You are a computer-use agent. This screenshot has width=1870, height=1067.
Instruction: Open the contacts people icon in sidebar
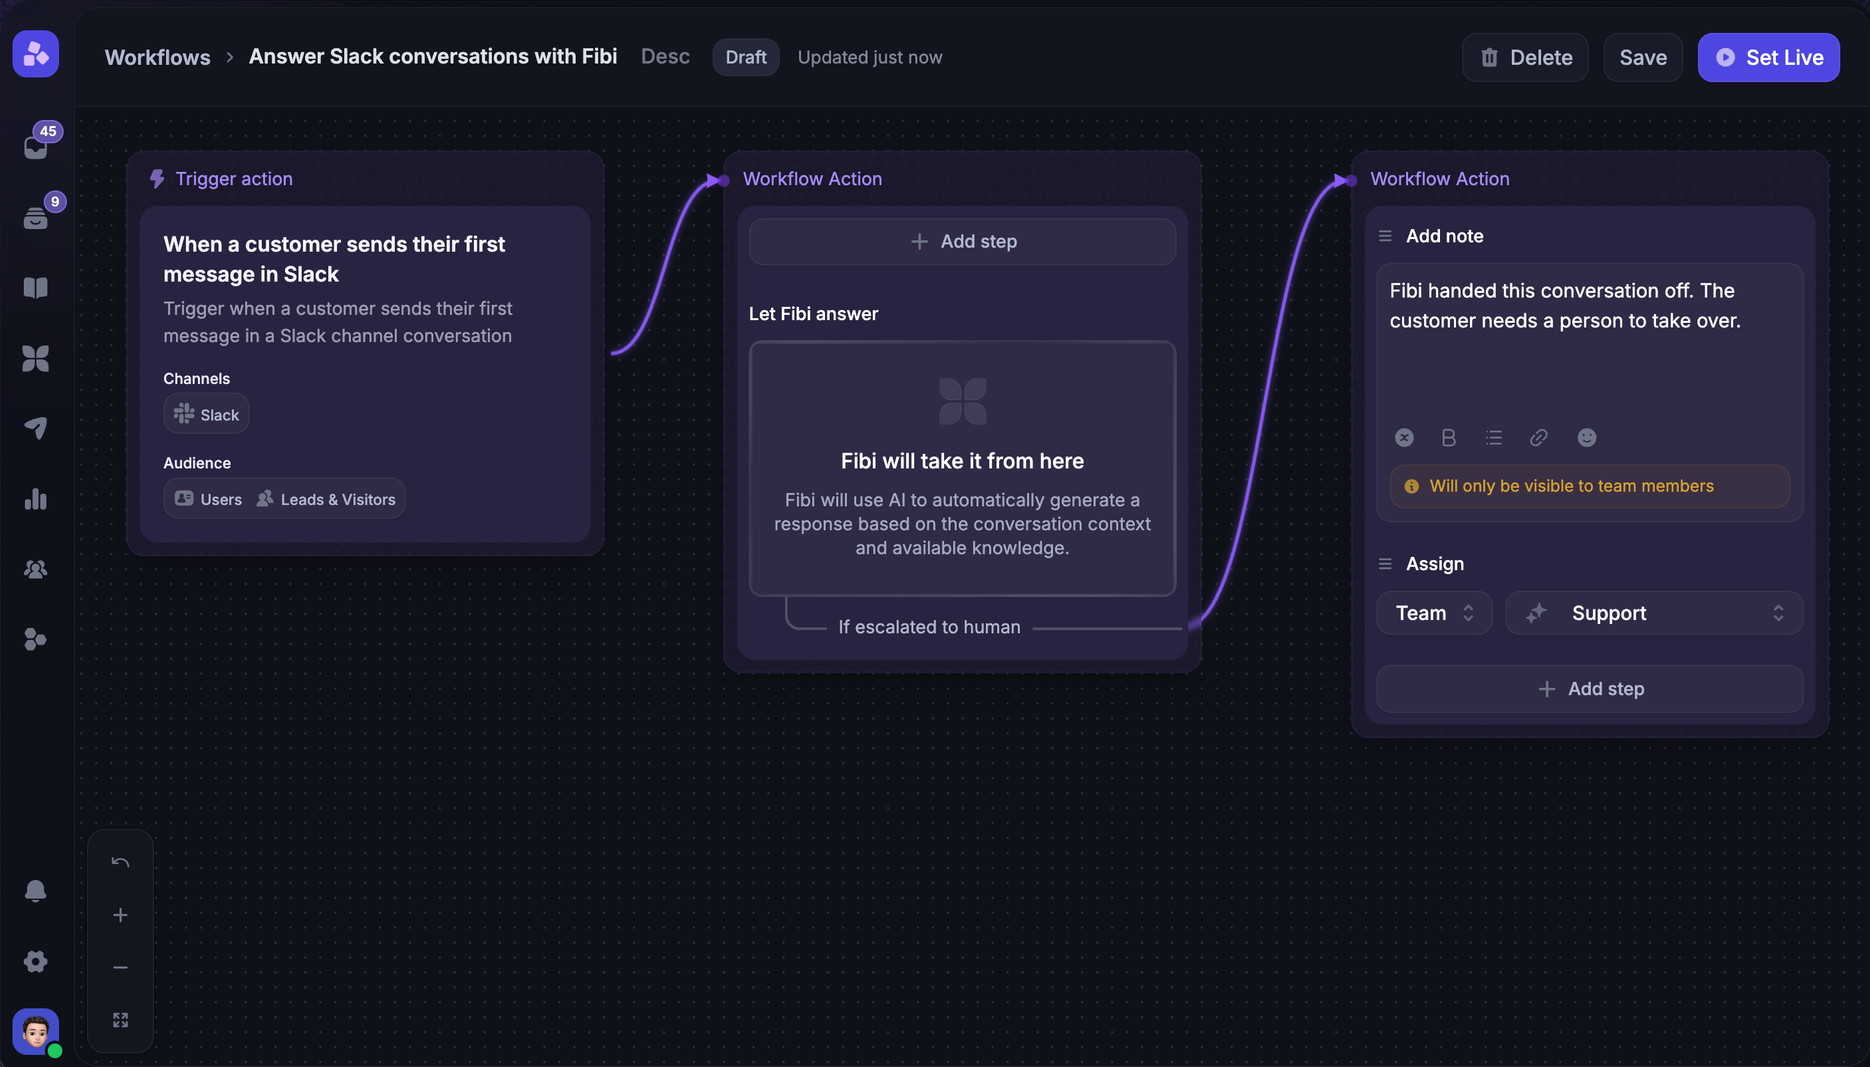36,569
